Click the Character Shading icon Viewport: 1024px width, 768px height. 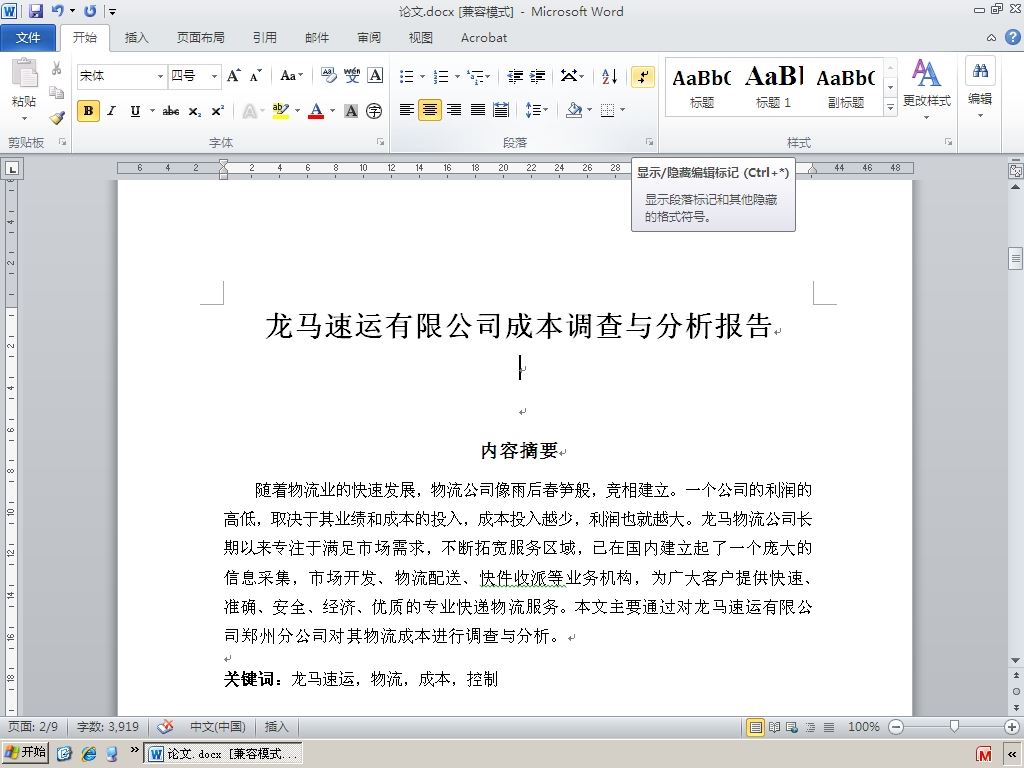[351, 111]
